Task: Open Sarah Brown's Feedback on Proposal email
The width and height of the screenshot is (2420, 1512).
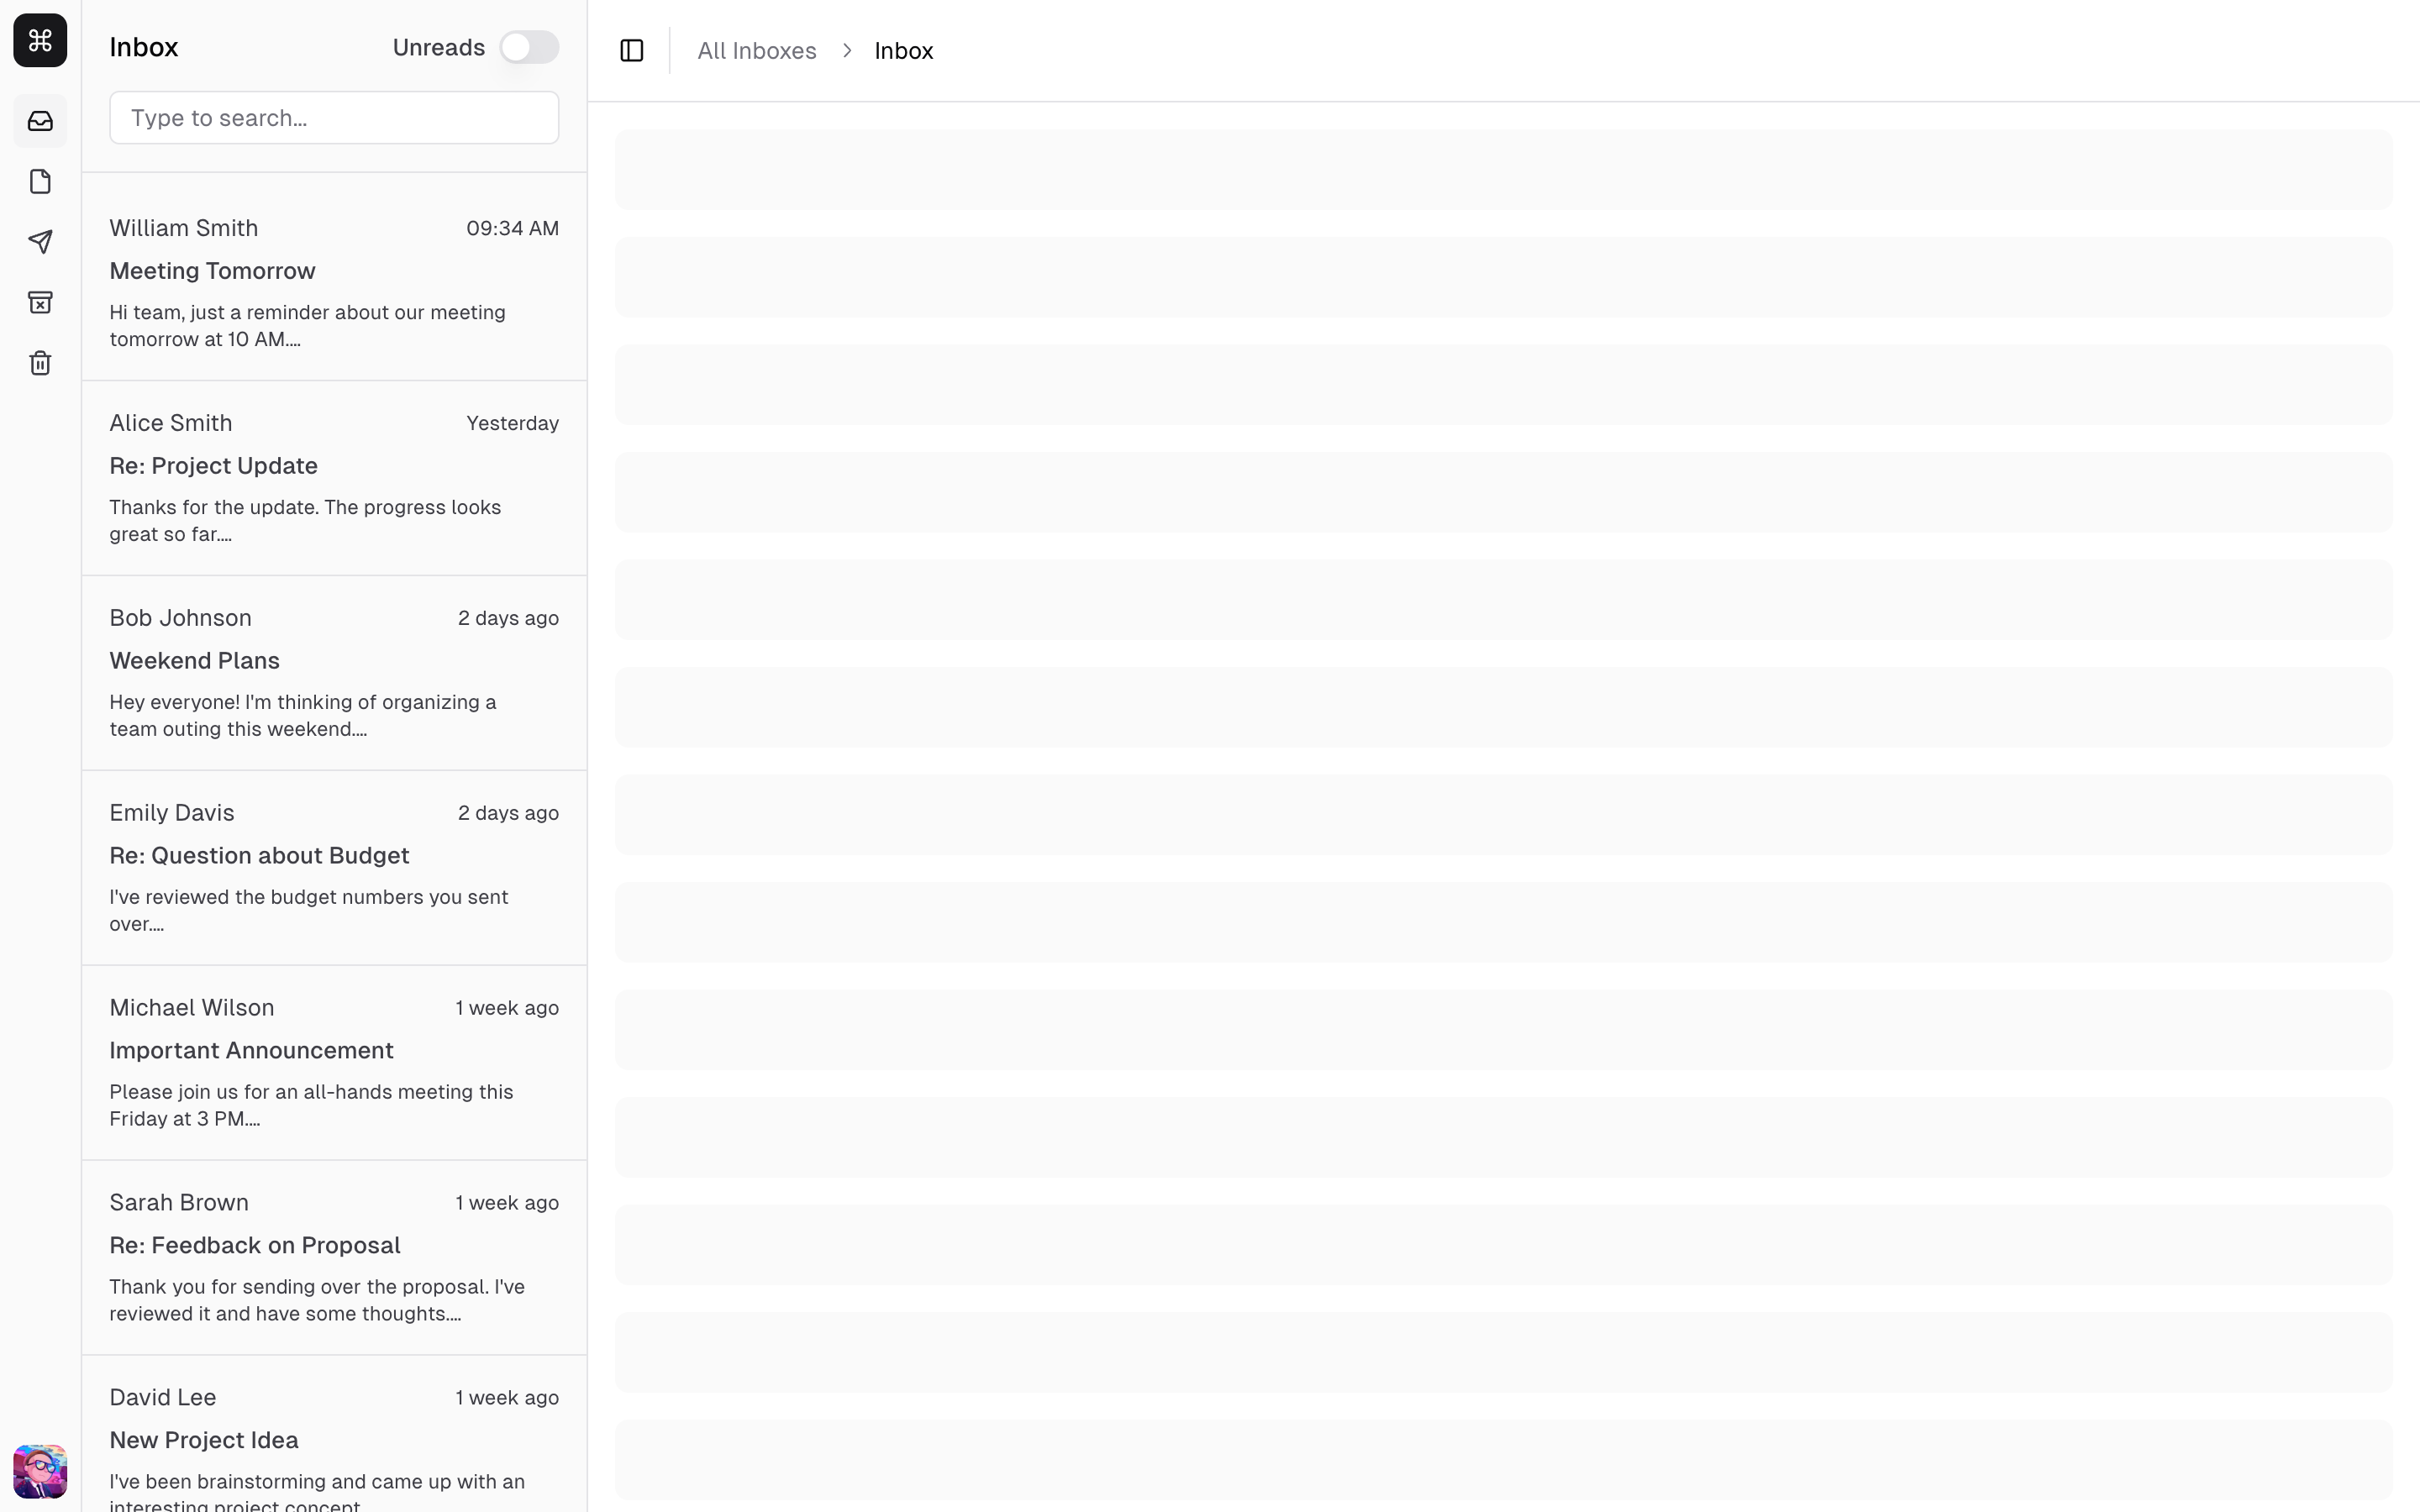Action: click(334, 1257)
